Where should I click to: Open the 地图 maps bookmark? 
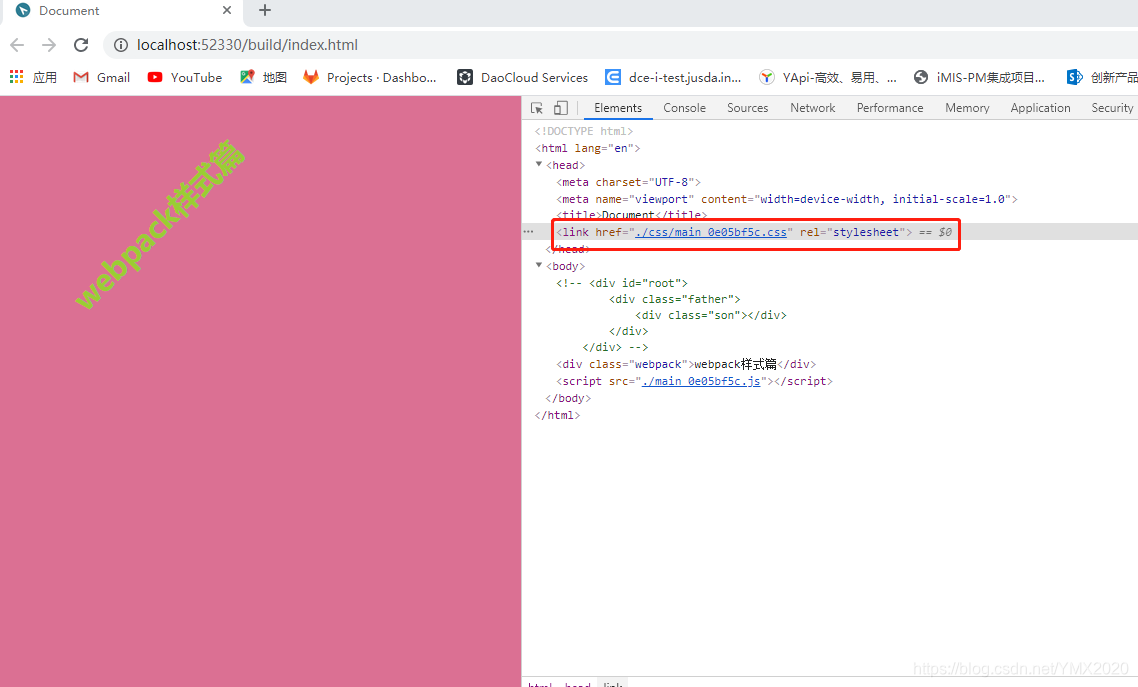click(x=263, y=77)
